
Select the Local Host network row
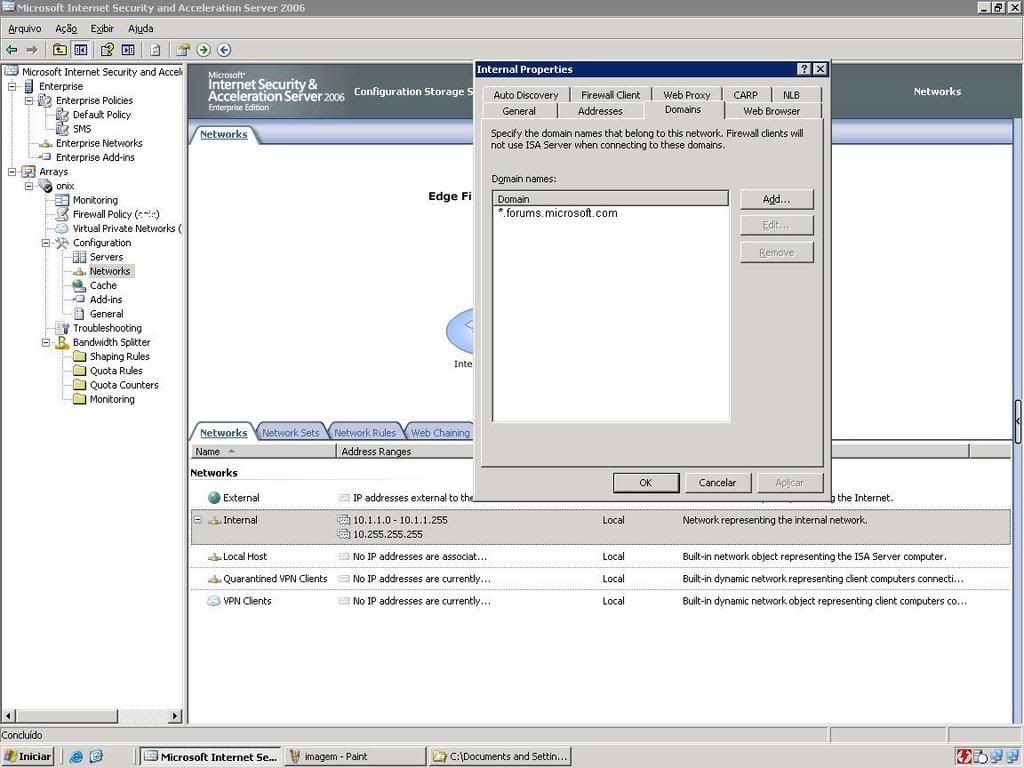tap(600, 556)
